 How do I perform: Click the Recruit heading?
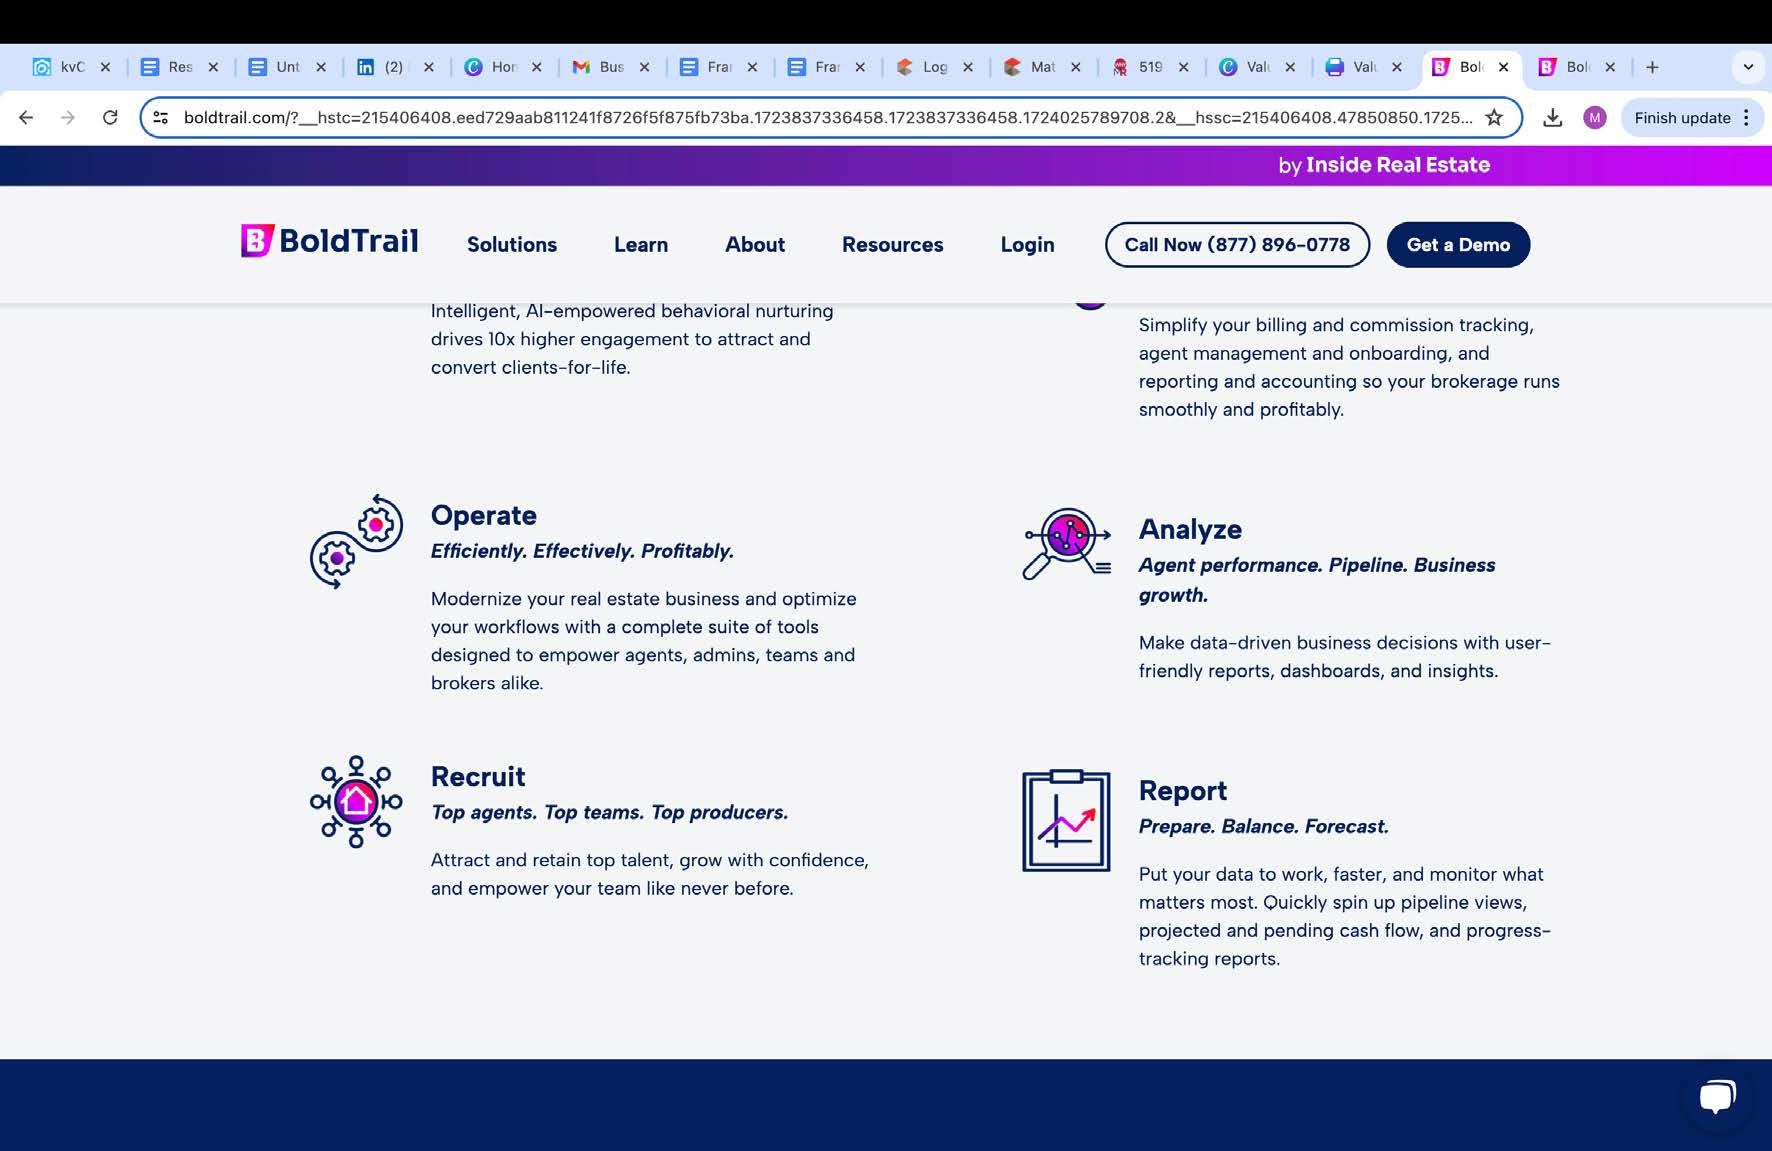[x=478, y=777]
